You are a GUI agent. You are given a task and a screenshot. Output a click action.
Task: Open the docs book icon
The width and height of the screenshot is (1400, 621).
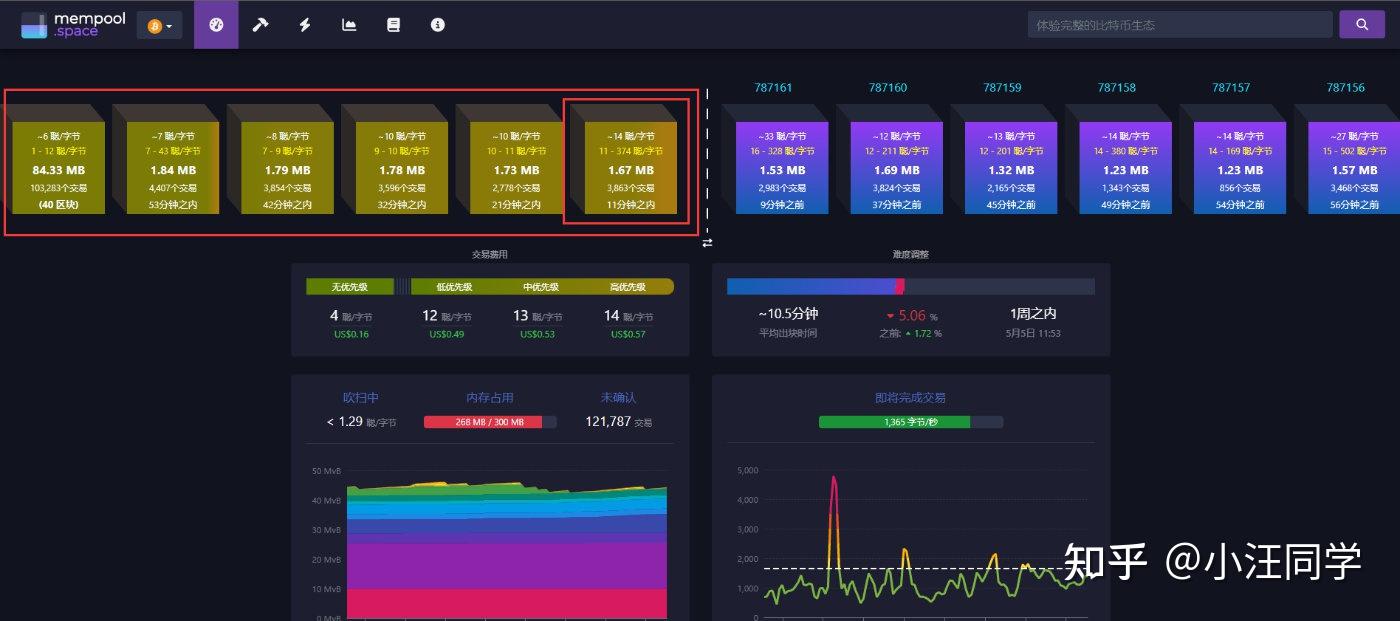coord(393,25)
